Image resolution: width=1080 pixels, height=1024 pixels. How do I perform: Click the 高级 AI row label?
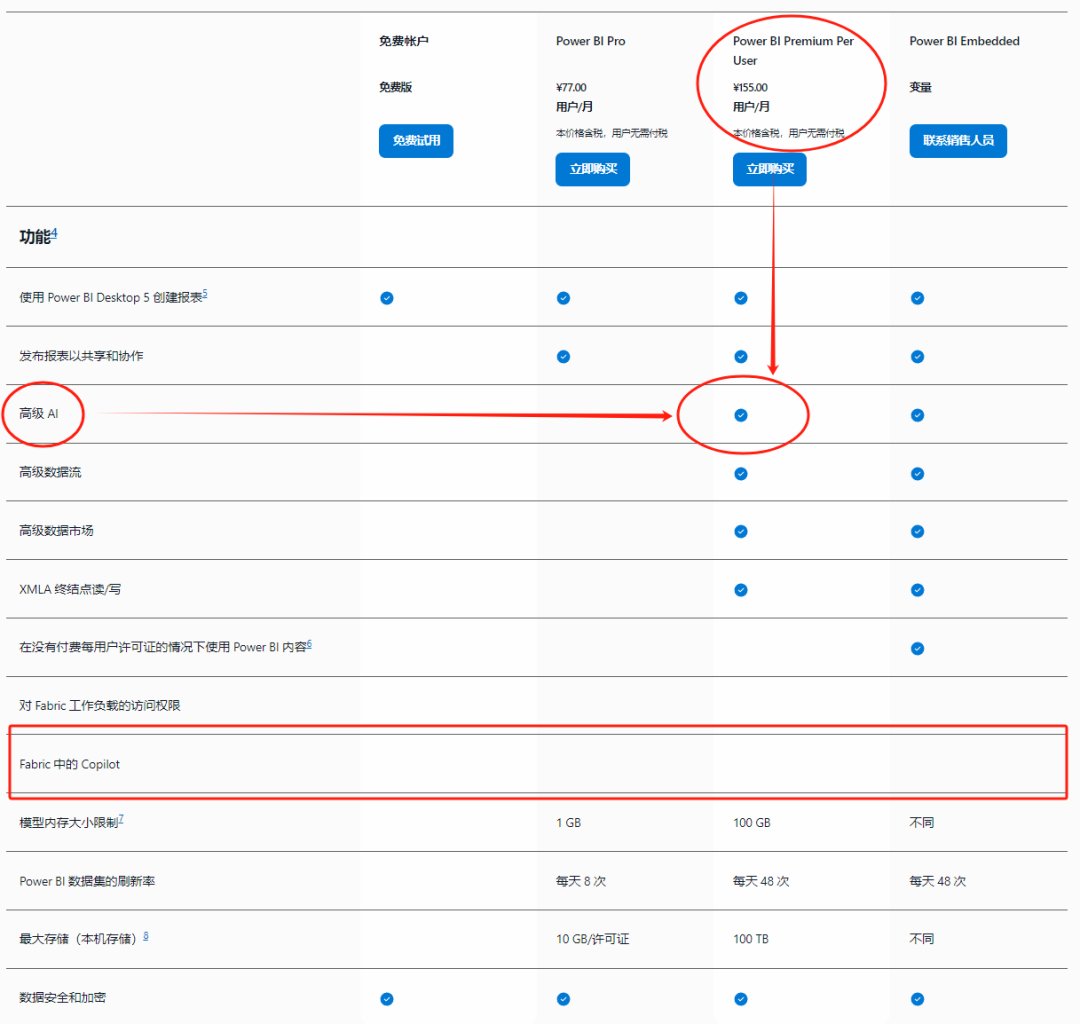[39, 414]
